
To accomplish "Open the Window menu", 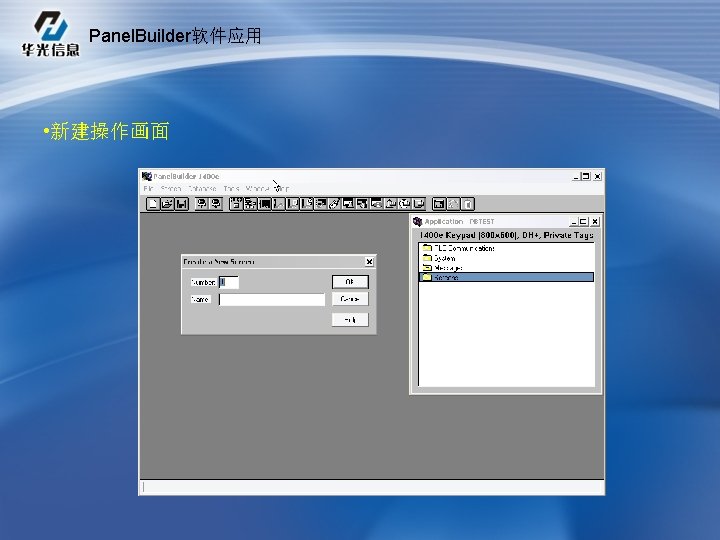I will (x=257, y=189).
